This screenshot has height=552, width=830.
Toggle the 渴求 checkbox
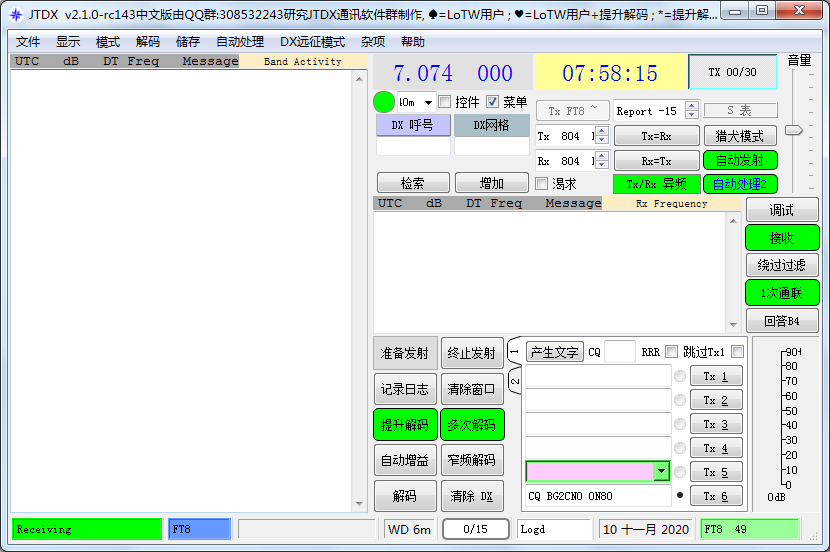tap(541, 184)
